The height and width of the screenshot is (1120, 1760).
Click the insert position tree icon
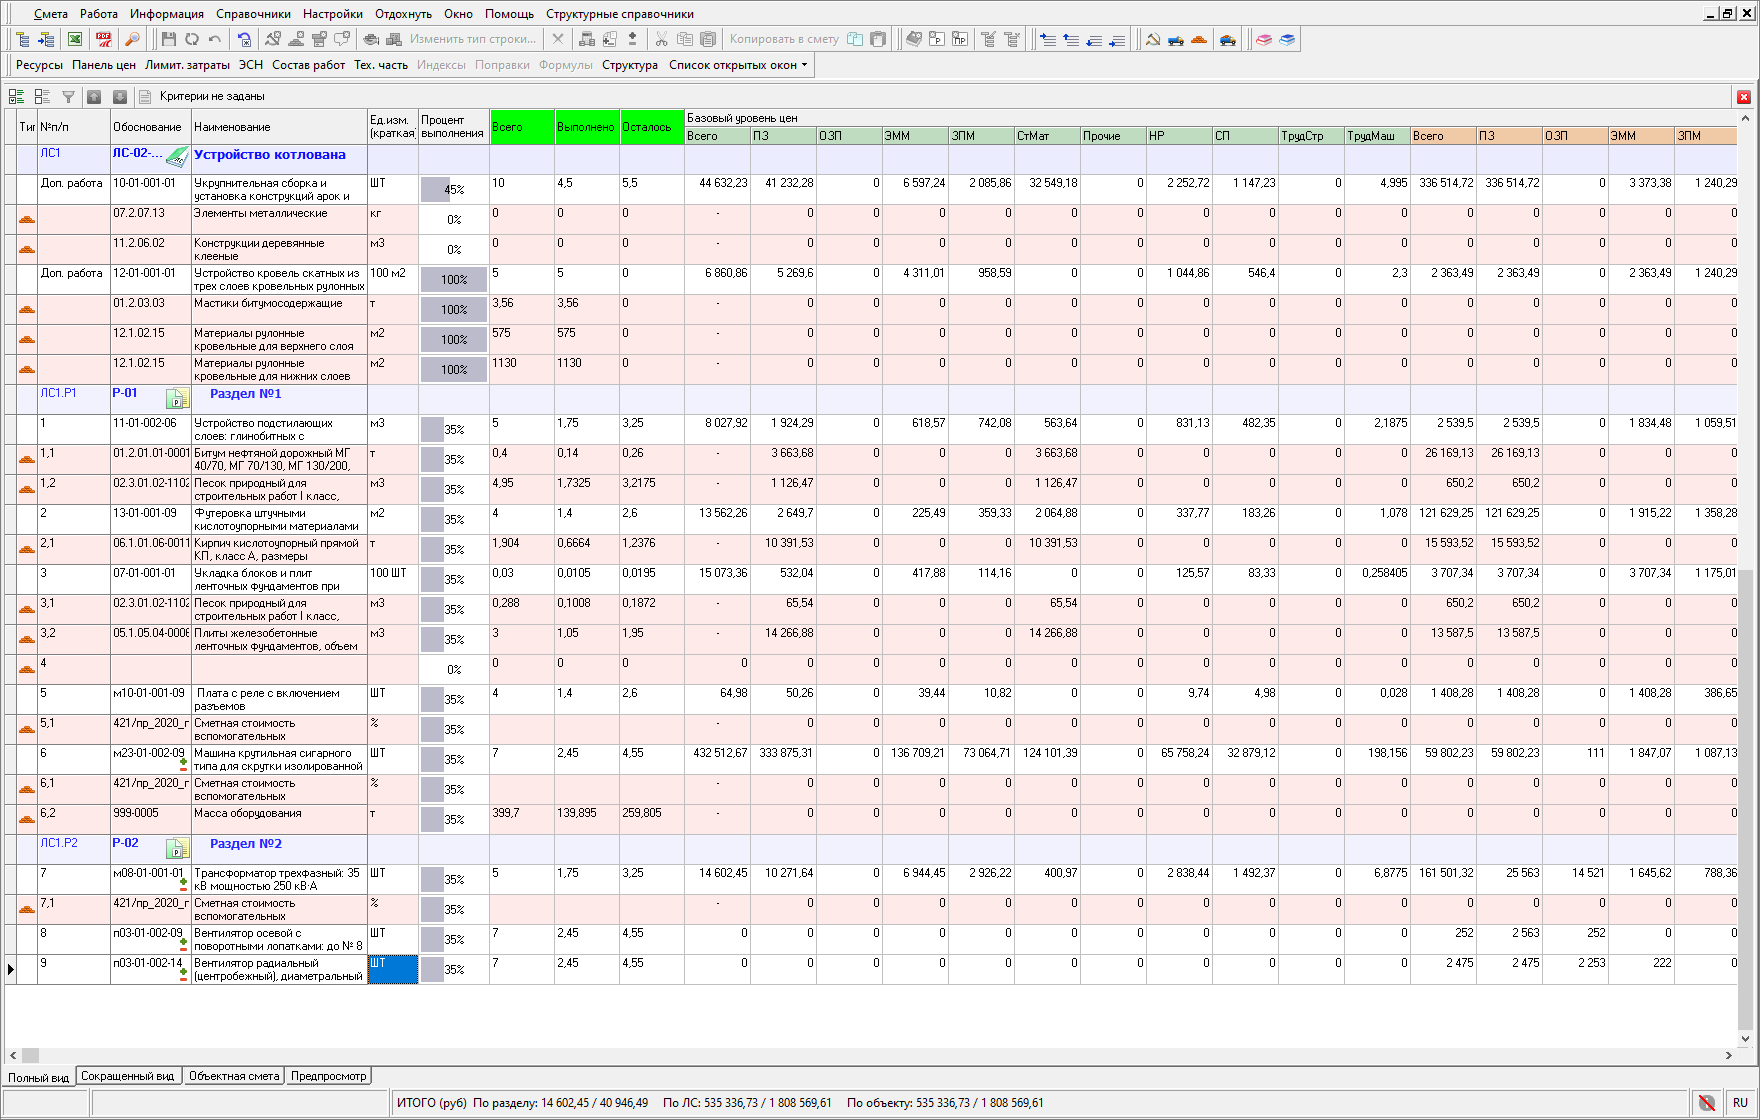[46, 39]
